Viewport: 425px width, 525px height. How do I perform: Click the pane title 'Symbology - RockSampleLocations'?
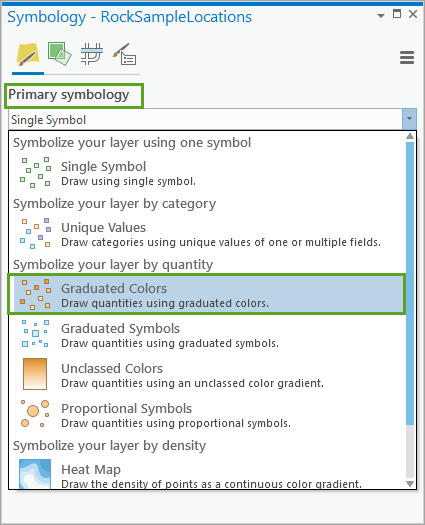coord(129,17)
